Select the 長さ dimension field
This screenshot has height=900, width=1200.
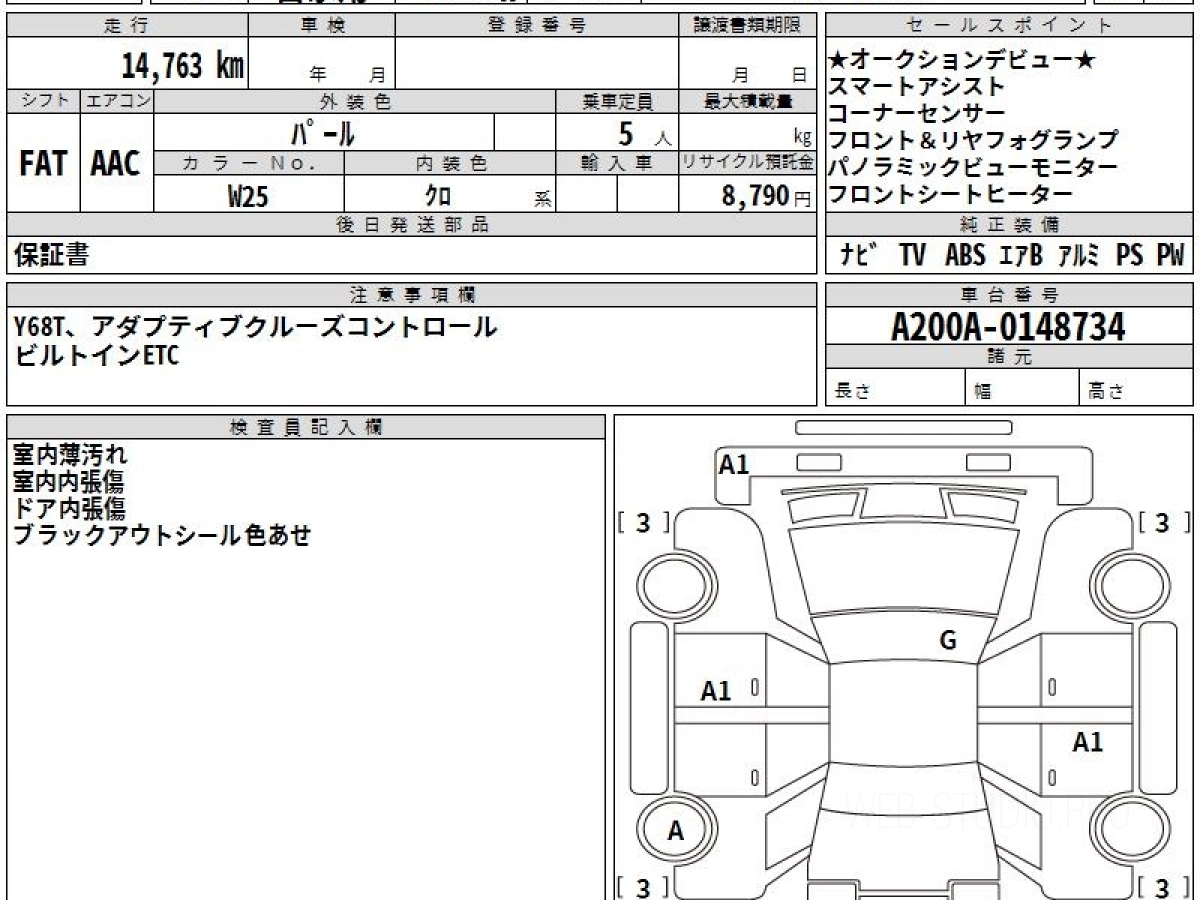coord(895,388)
